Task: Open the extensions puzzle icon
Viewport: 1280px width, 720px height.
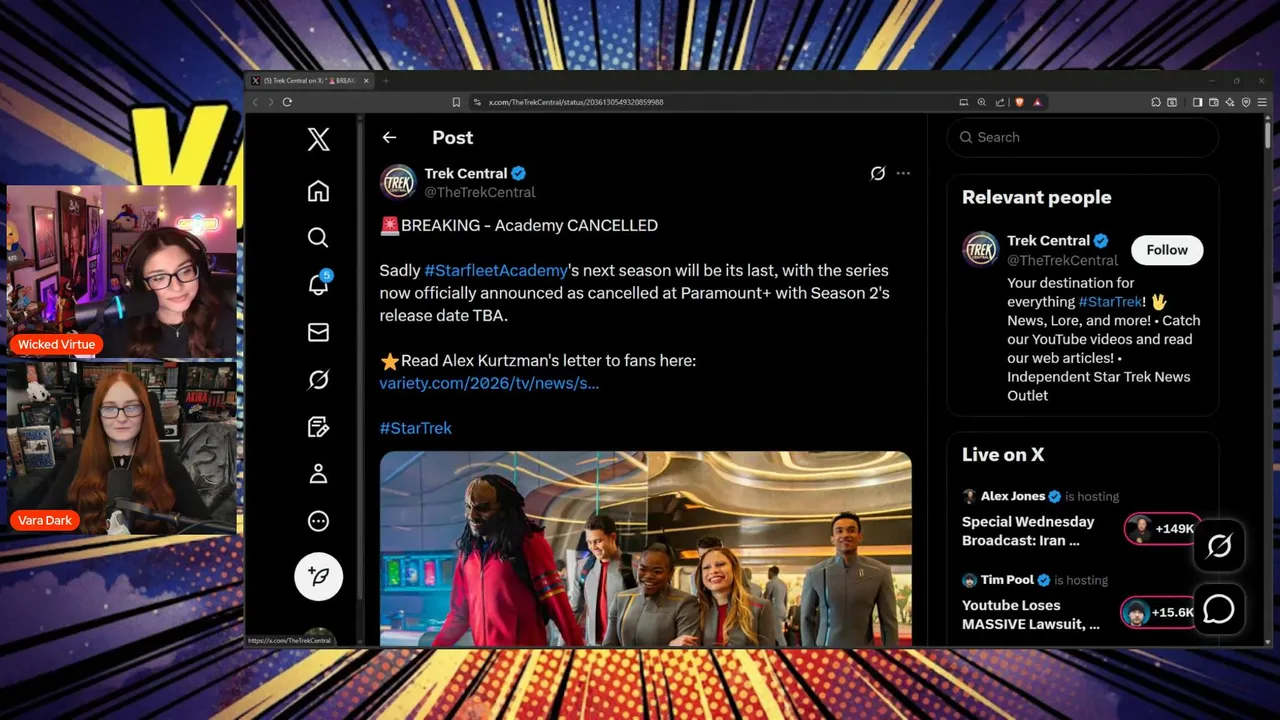Action: [x=1156, y=102]
